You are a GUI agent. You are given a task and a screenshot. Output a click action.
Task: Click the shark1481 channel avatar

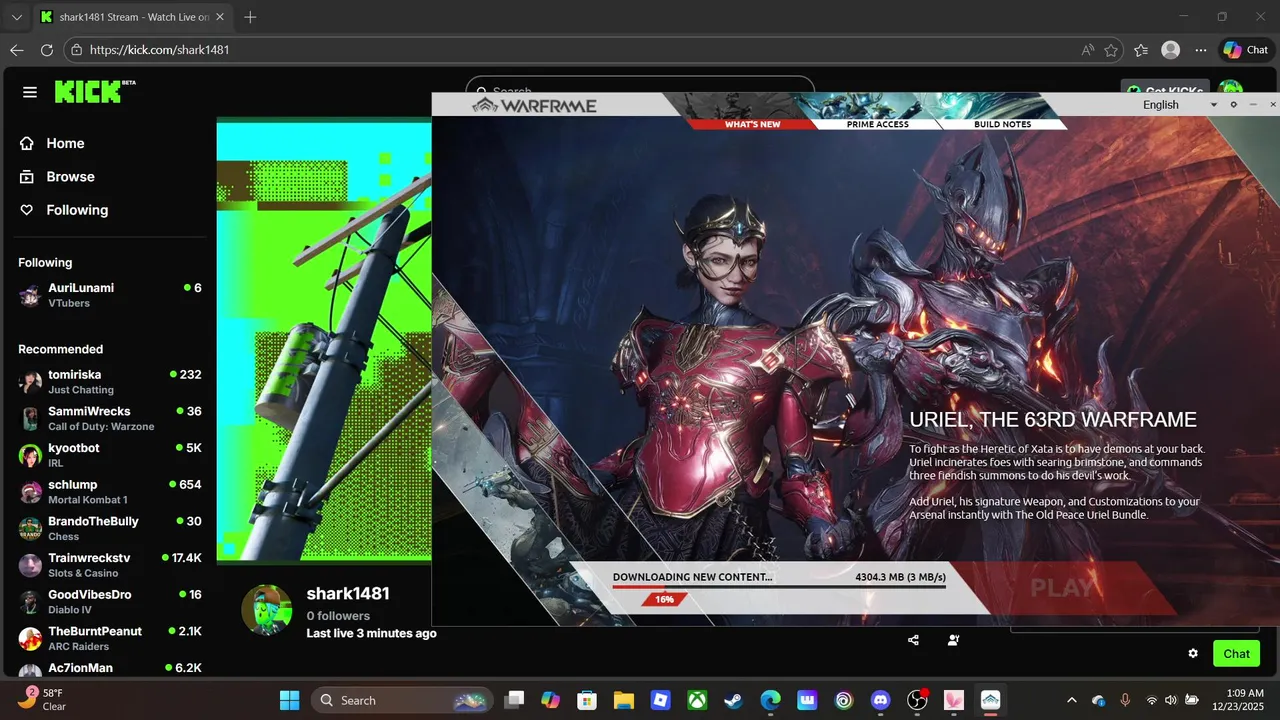pos(267,609)
